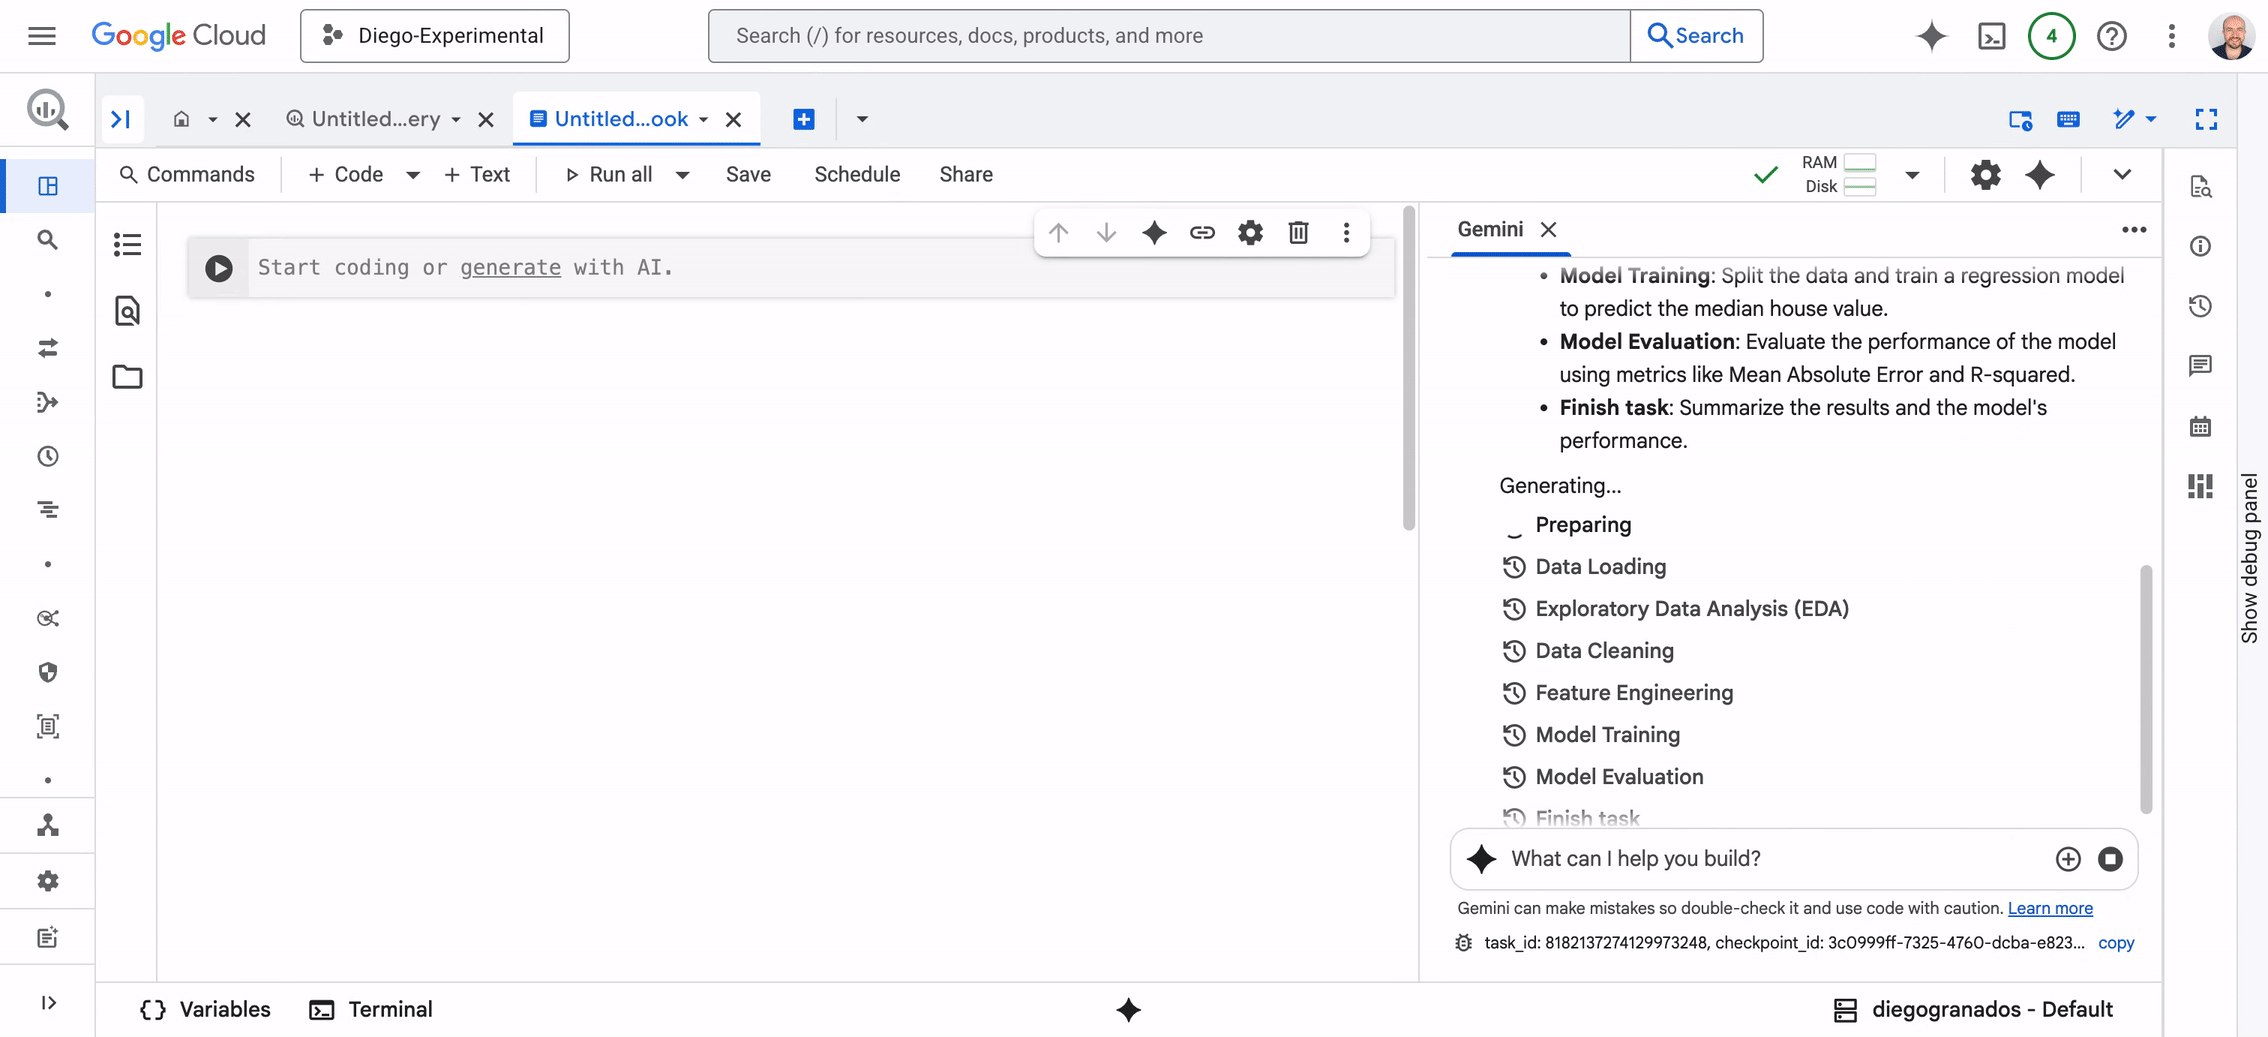
Task: Open the Terminal panel tab
Action: [371, 1009]
